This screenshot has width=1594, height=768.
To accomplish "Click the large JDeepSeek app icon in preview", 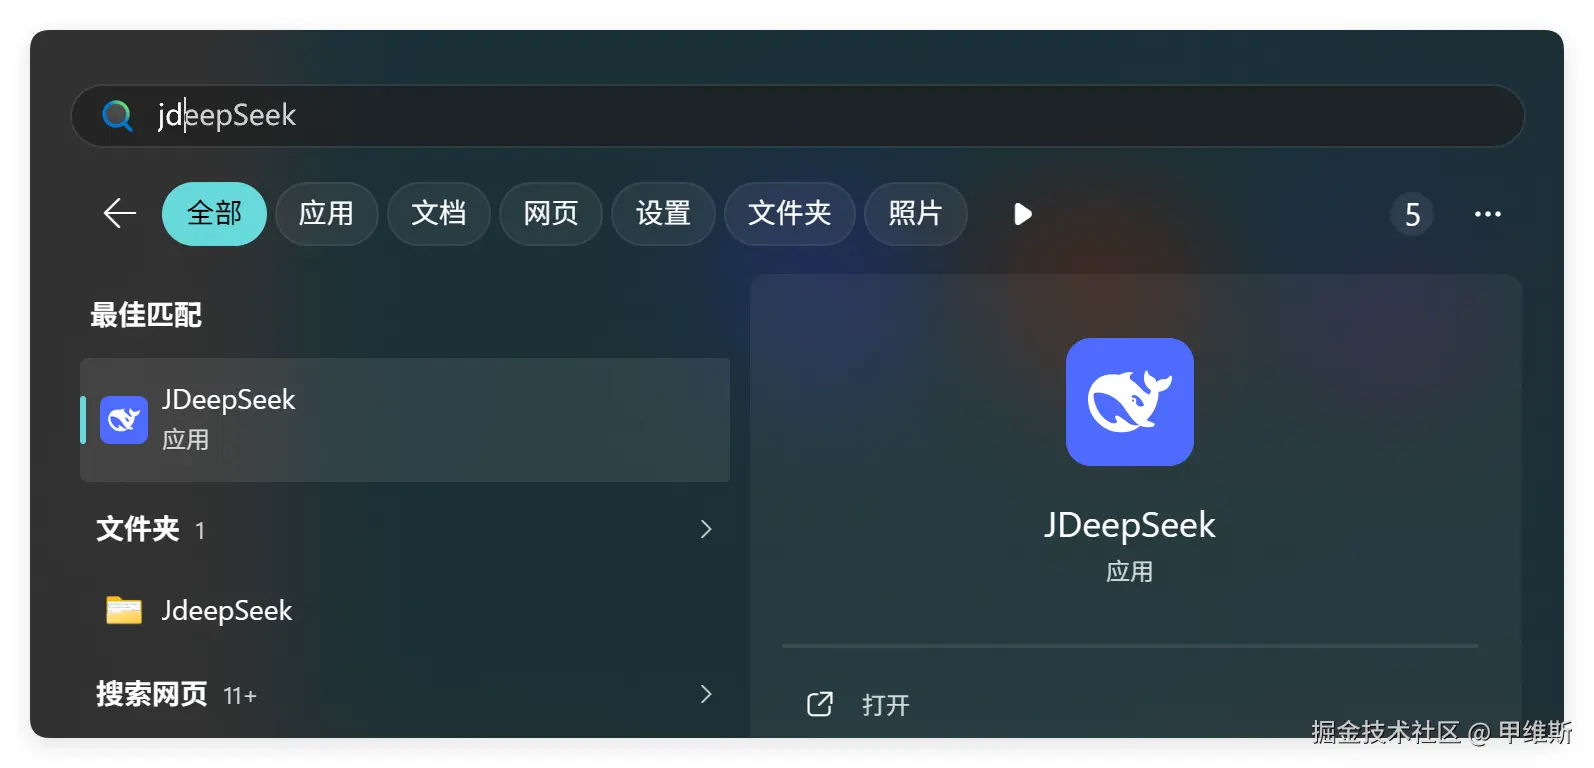I will (x=1130, y=402).
